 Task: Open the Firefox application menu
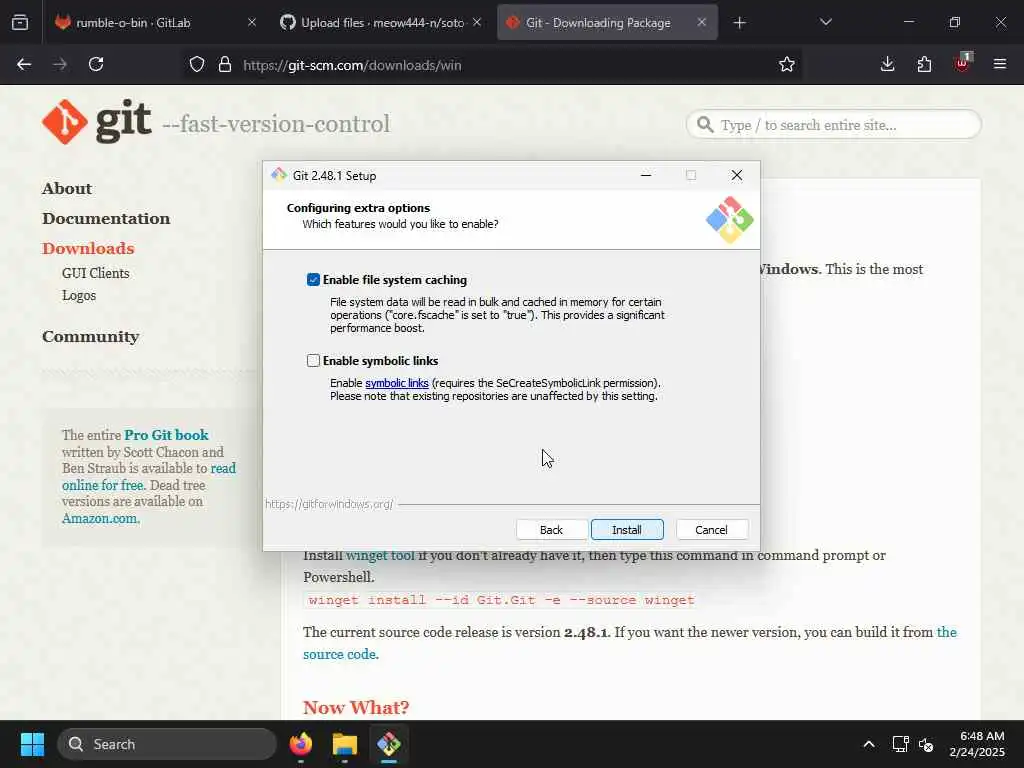(1000, 65)
